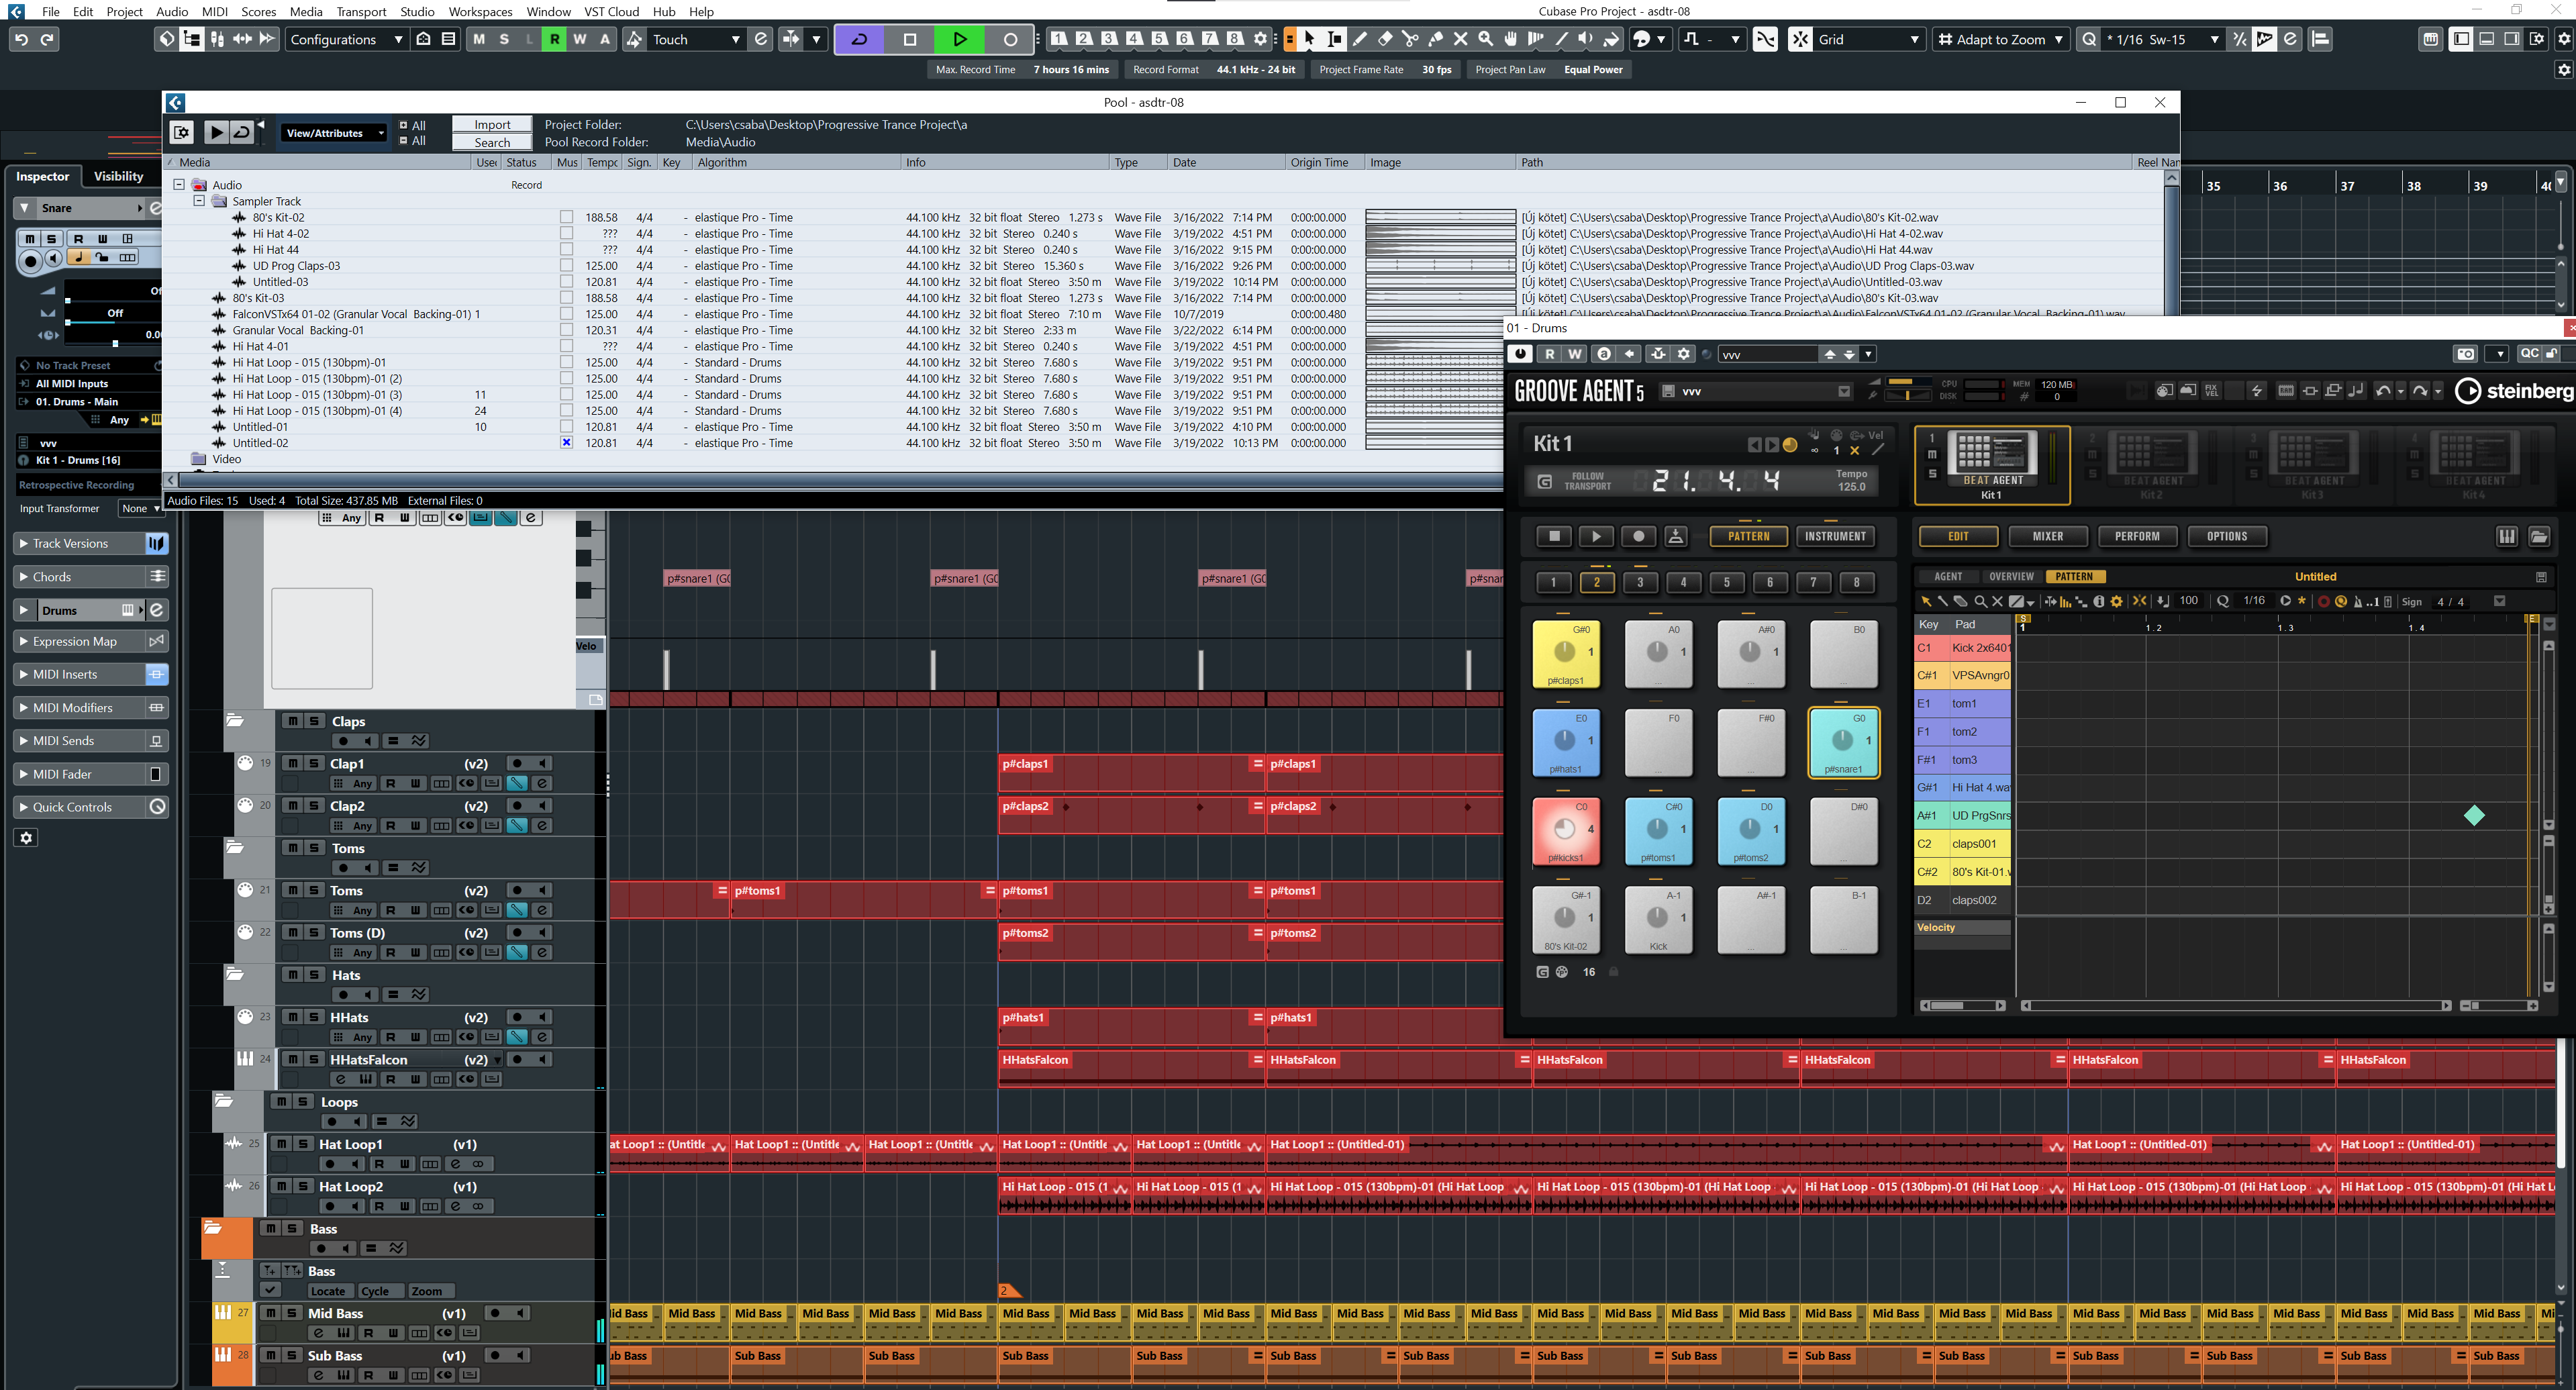
Task: Select the Object Selection arrow tool
Action: tap(1310, 39)
